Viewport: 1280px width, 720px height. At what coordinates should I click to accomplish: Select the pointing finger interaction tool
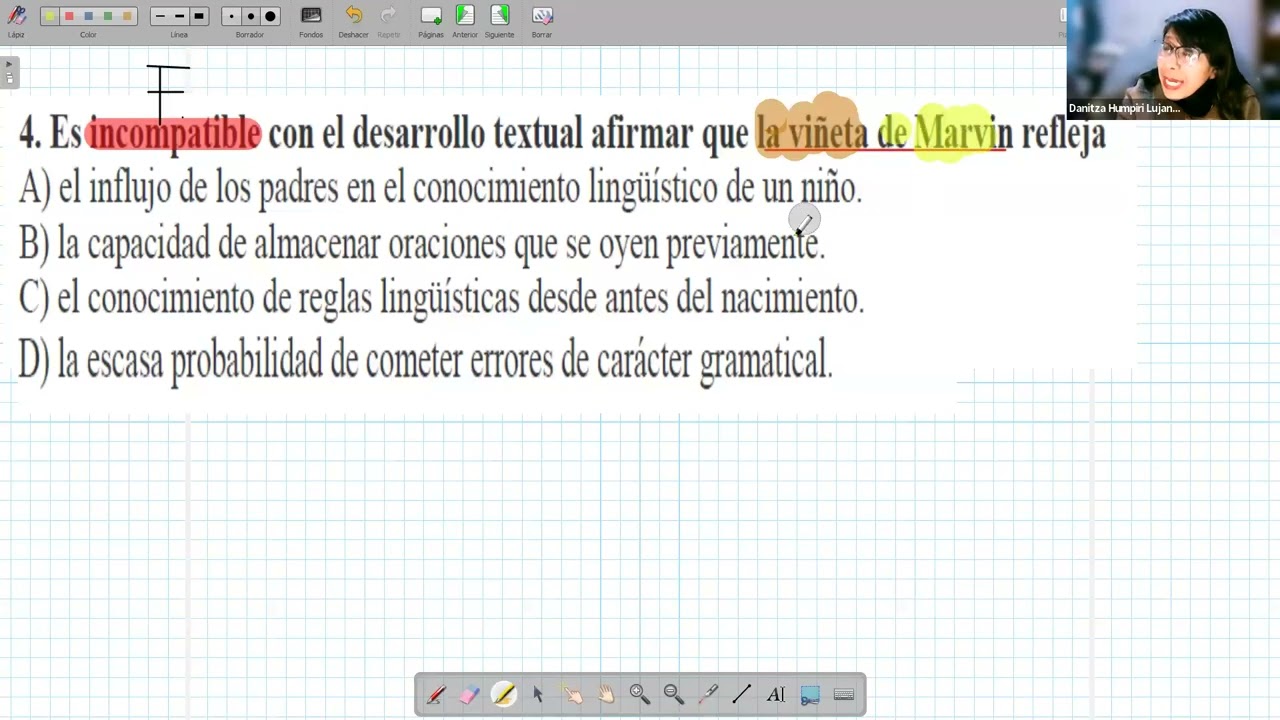coord(572,694)
